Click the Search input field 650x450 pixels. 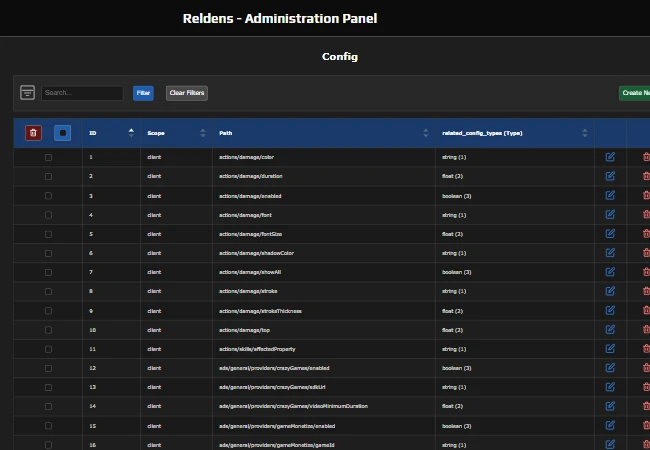click(82, 93)
